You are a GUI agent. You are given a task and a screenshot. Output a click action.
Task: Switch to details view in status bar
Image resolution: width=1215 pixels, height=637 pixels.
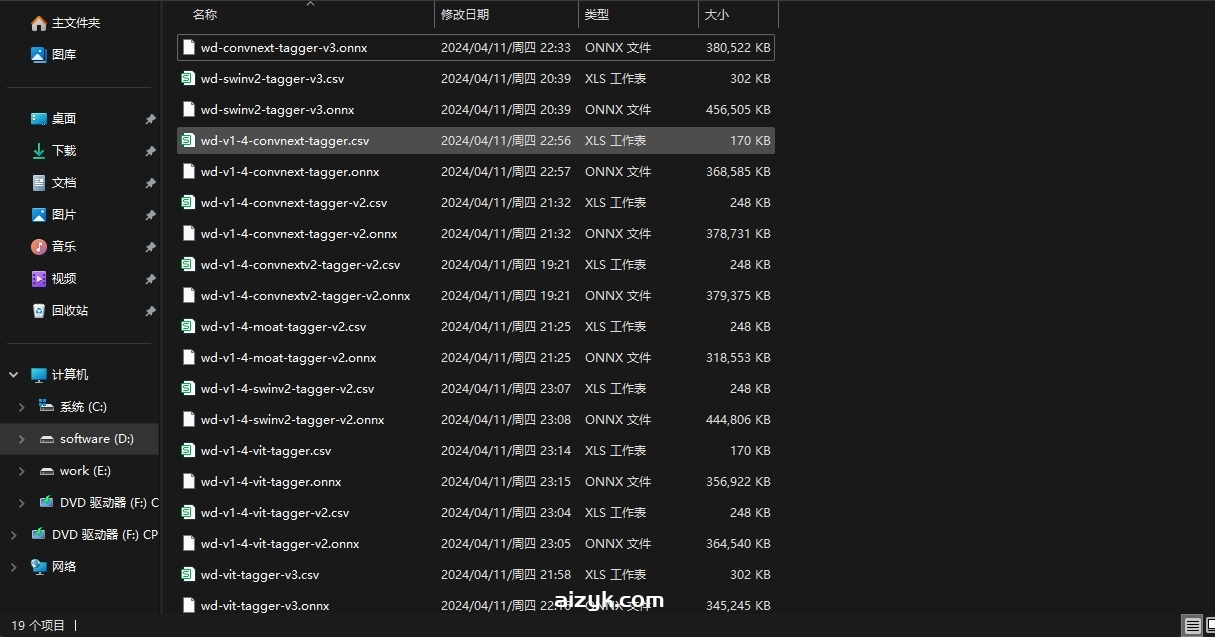(1192, 626)
